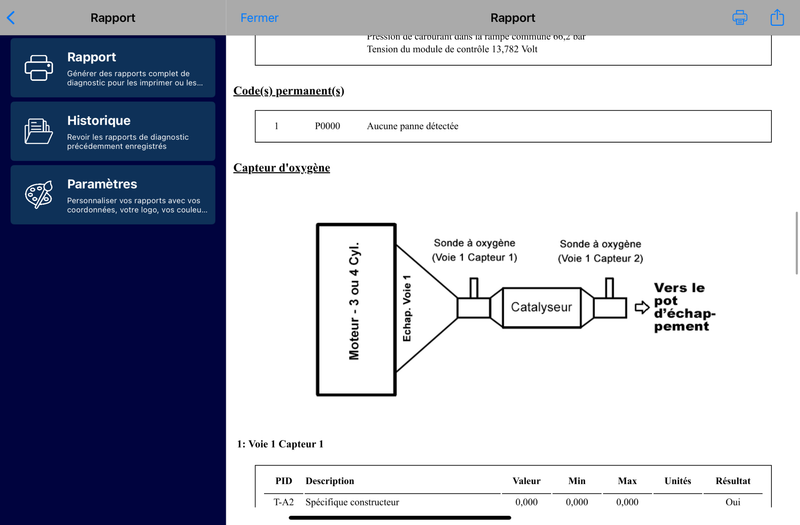Close the report with Fermer

260,18
